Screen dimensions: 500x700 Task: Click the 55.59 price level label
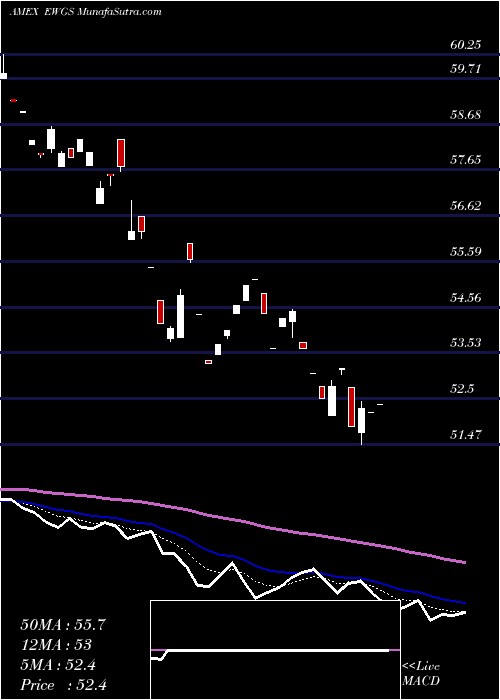(x=466, y=251)
